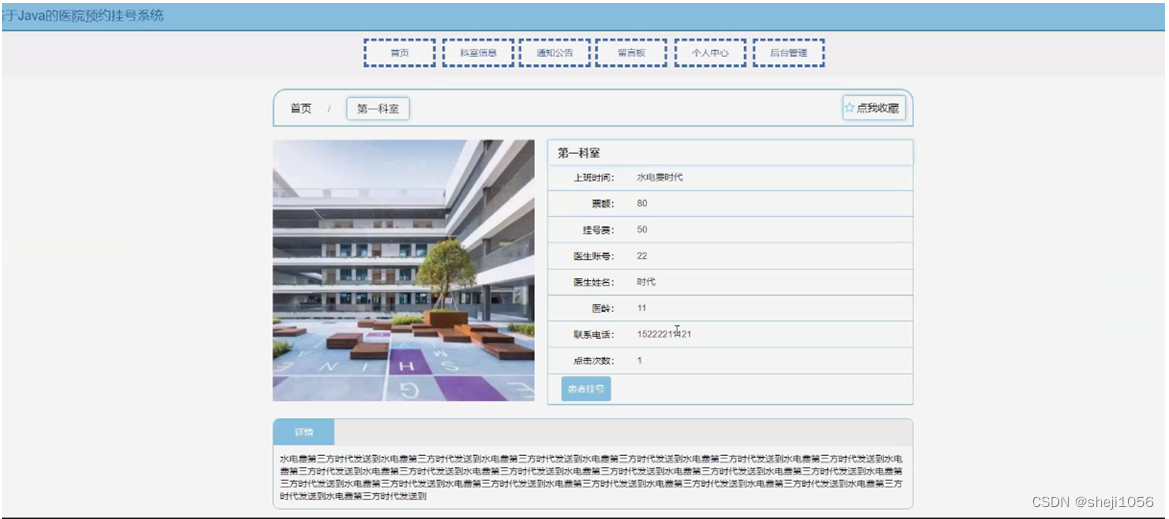Image resolution: width=1169 pixels, height=519 pixels.
Task: Click the department building photo
Action: click(403, 270)
